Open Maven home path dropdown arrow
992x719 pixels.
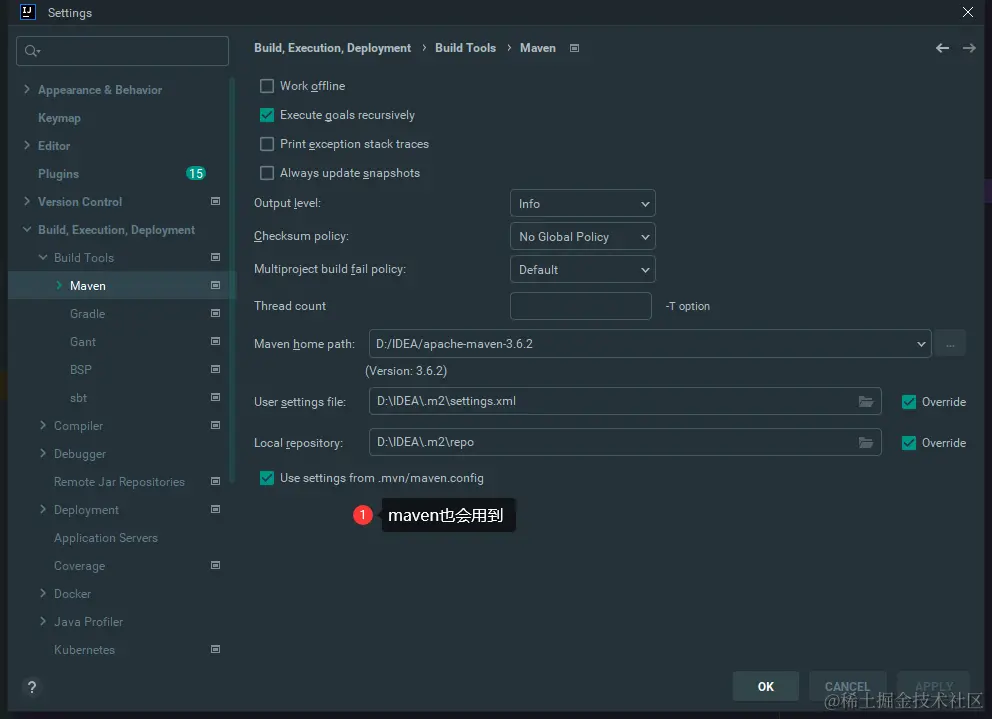[x=921, y=344]
